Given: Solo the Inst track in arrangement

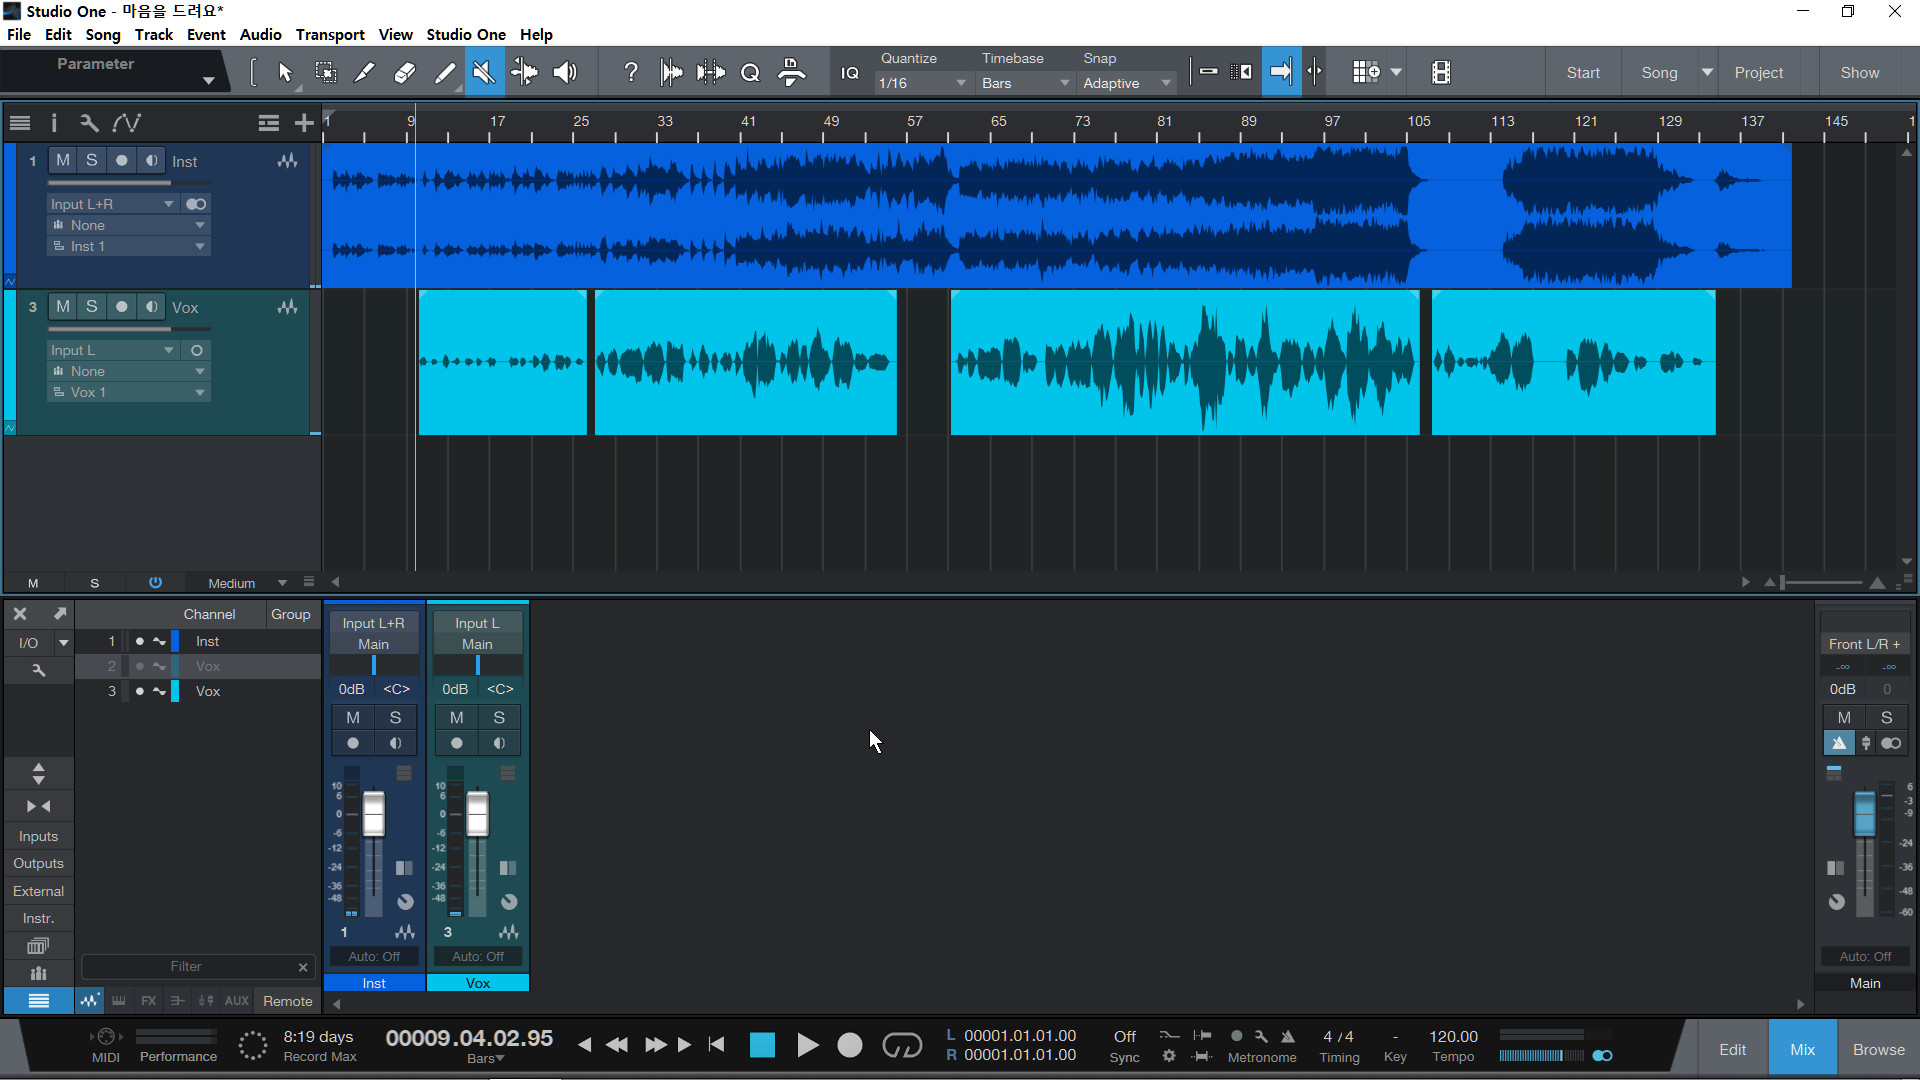Looking at the screenshot, I should 92,160.
